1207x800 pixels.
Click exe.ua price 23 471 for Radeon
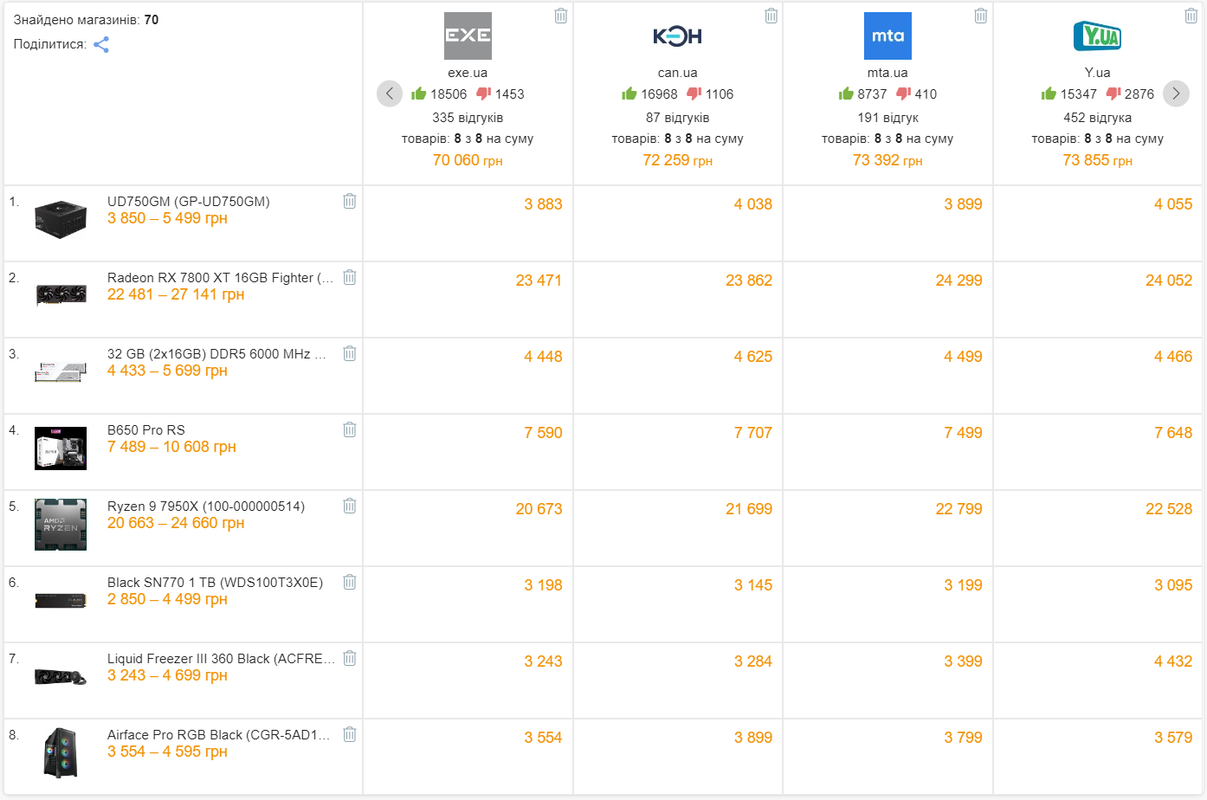539,281
